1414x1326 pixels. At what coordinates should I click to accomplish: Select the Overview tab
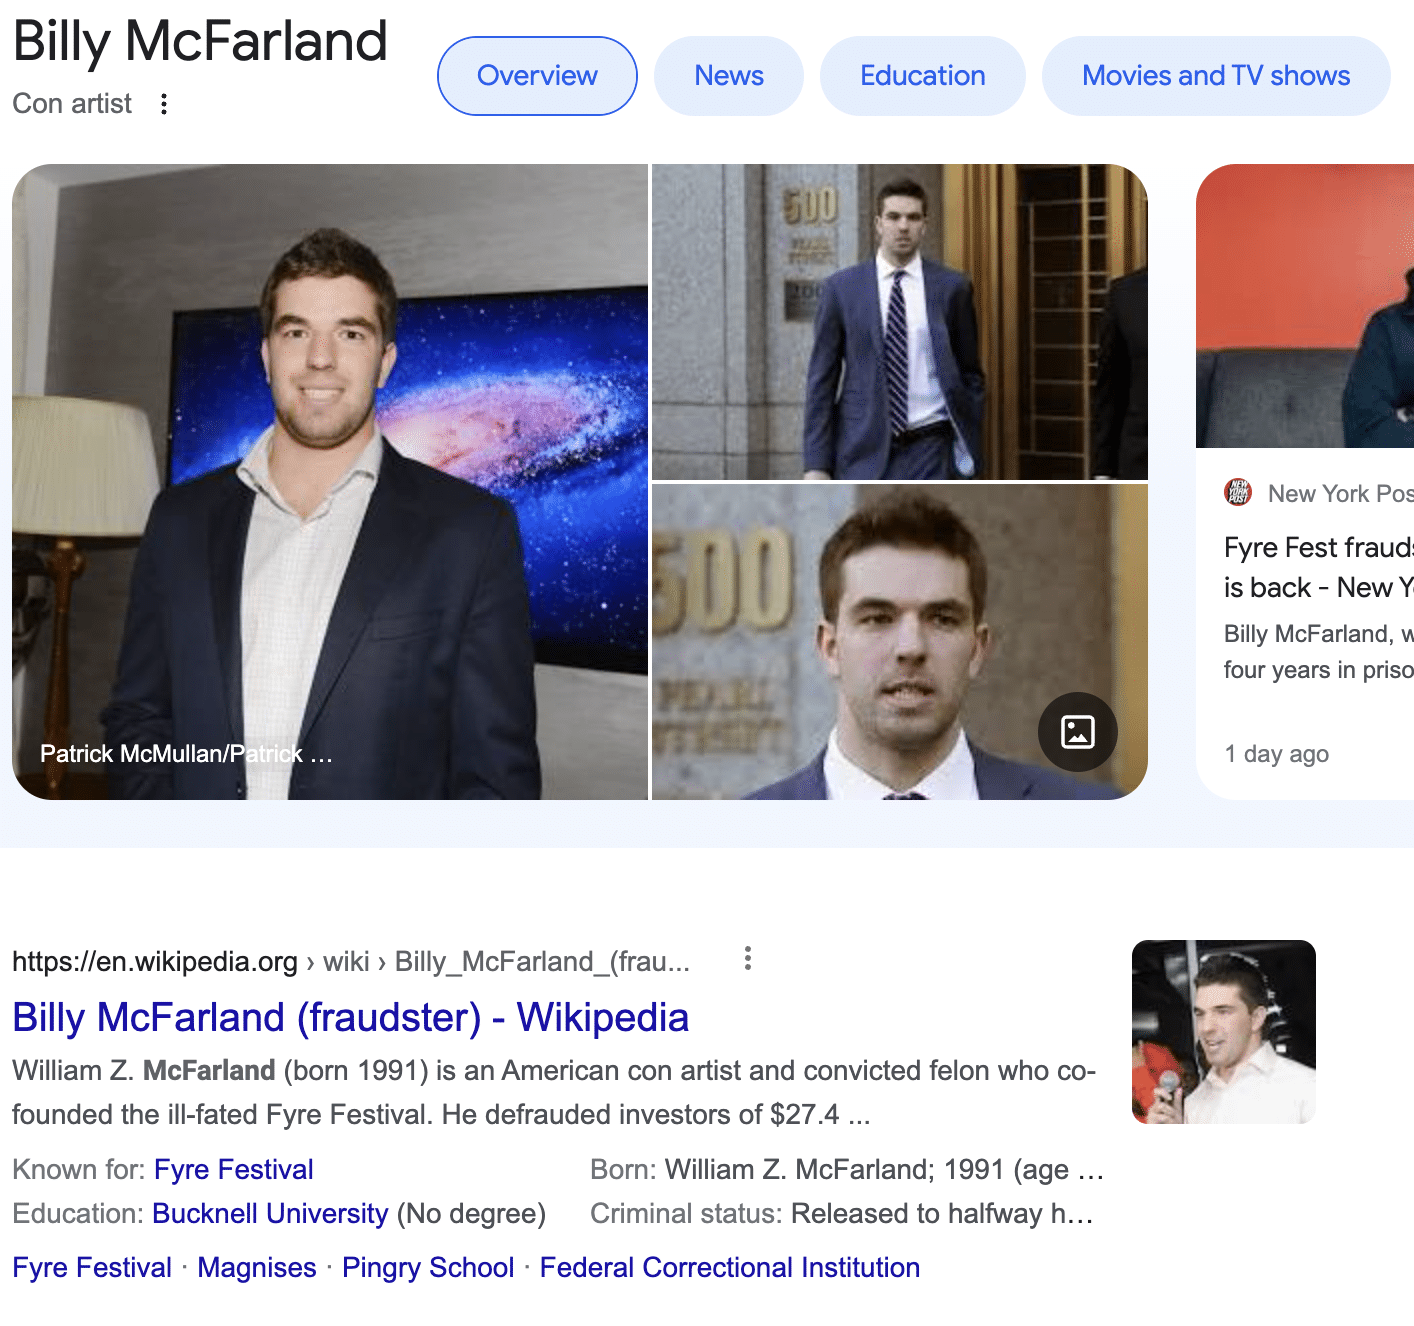tap(537, 76)
